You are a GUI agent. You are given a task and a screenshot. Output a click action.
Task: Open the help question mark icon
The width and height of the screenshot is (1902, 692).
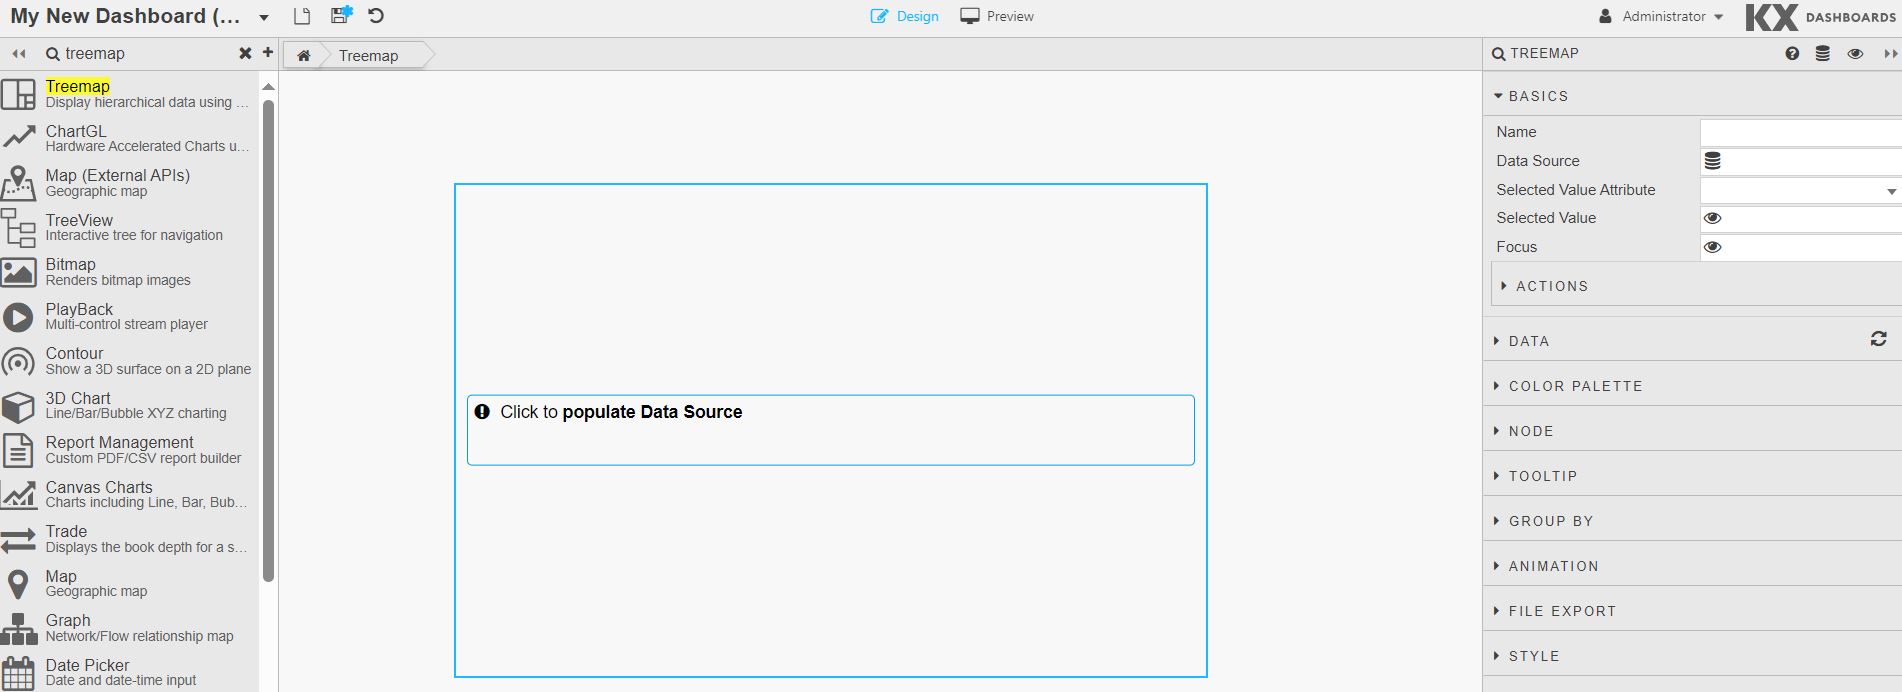tap(1792, 54)
